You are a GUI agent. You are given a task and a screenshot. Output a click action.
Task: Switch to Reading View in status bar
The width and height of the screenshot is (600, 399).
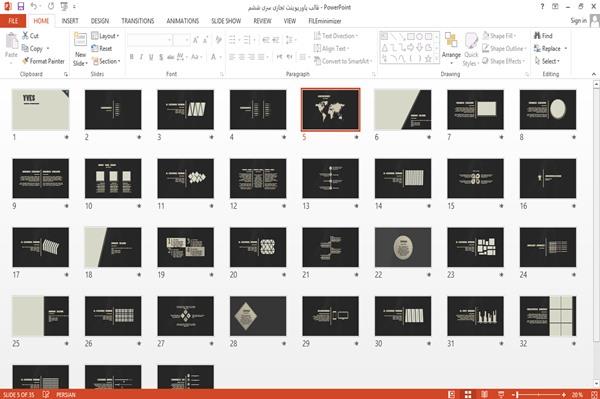(x=484, y=394)
